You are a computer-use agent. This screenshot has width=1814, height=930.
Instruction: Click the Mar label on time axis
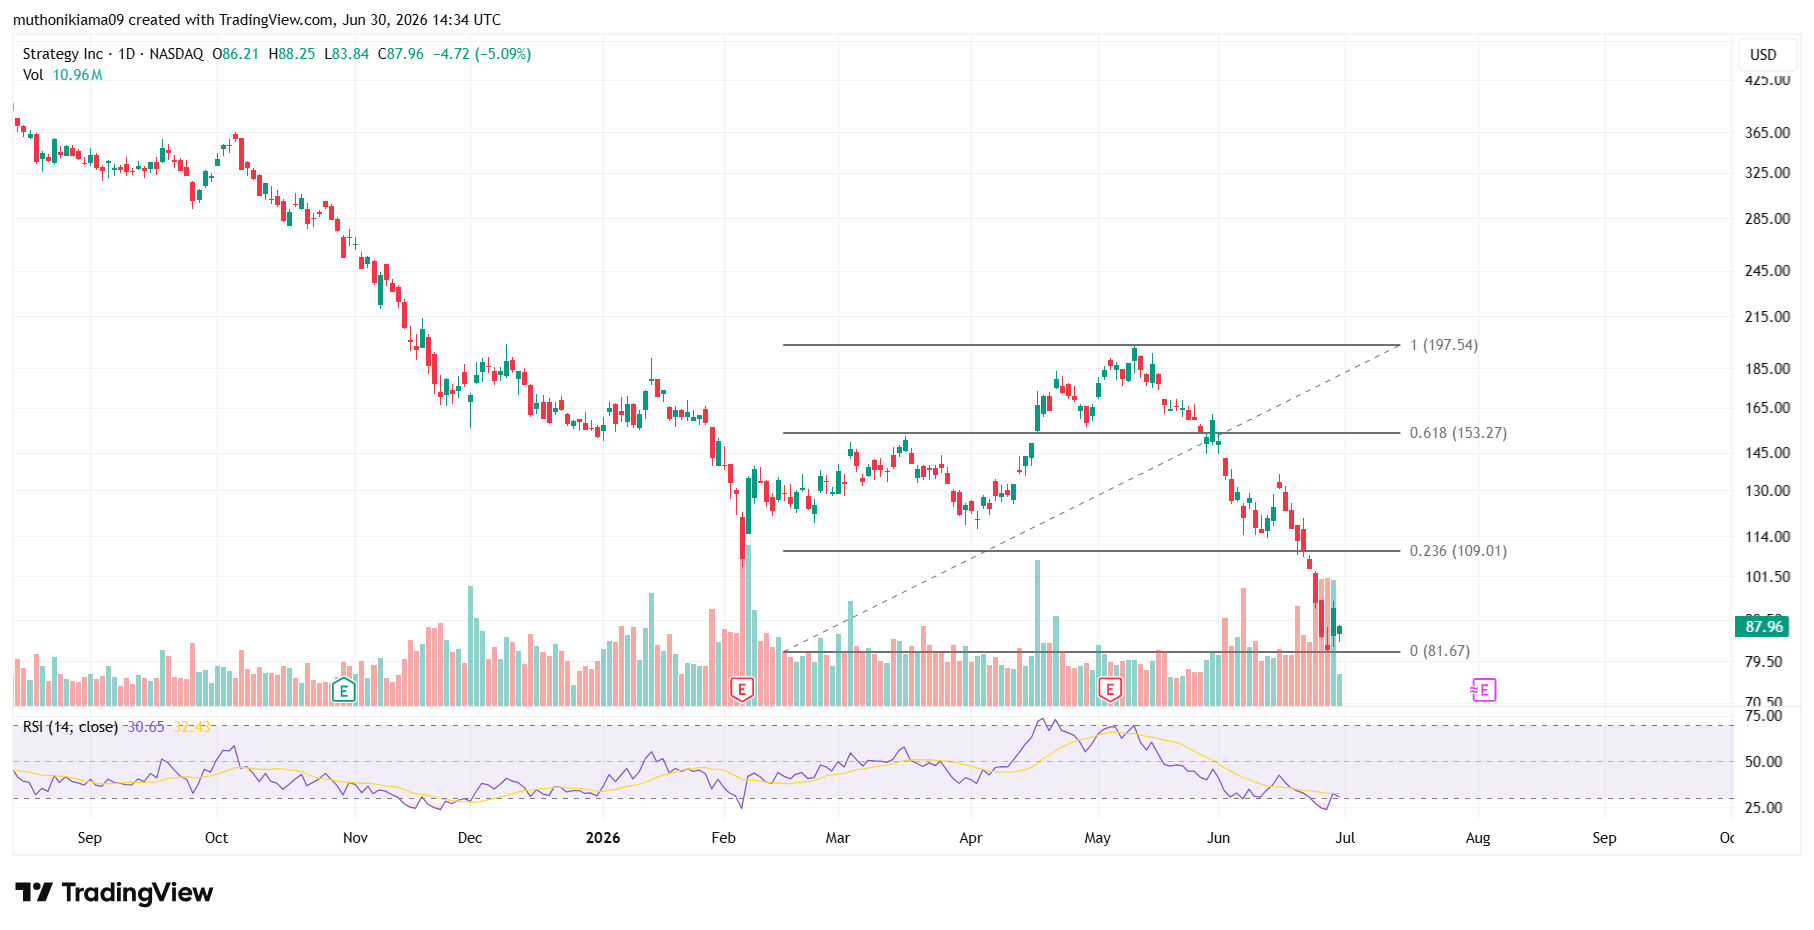(x=838, y=838)
